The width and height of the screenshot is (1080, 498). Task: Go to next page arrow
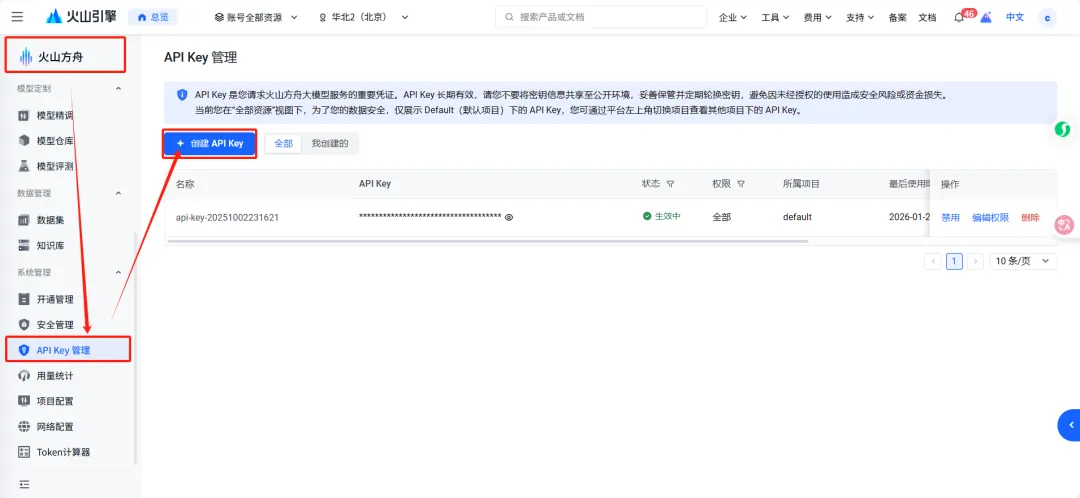(975, 261)
